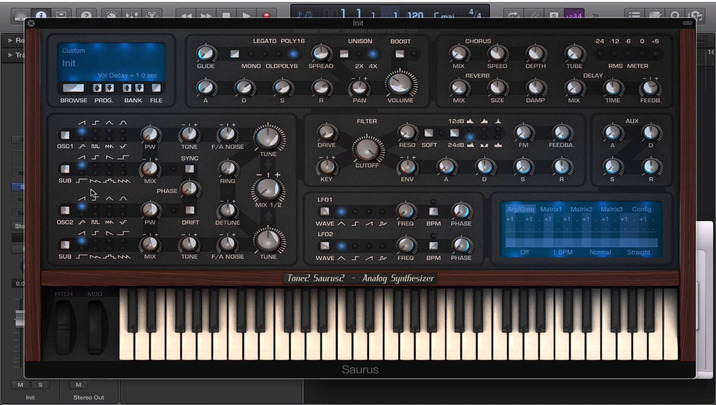The height and width of the screenshot is (405, 716).
Task: Click the voice mode selector button beside GLIDE
Action: tap(235, 54)
